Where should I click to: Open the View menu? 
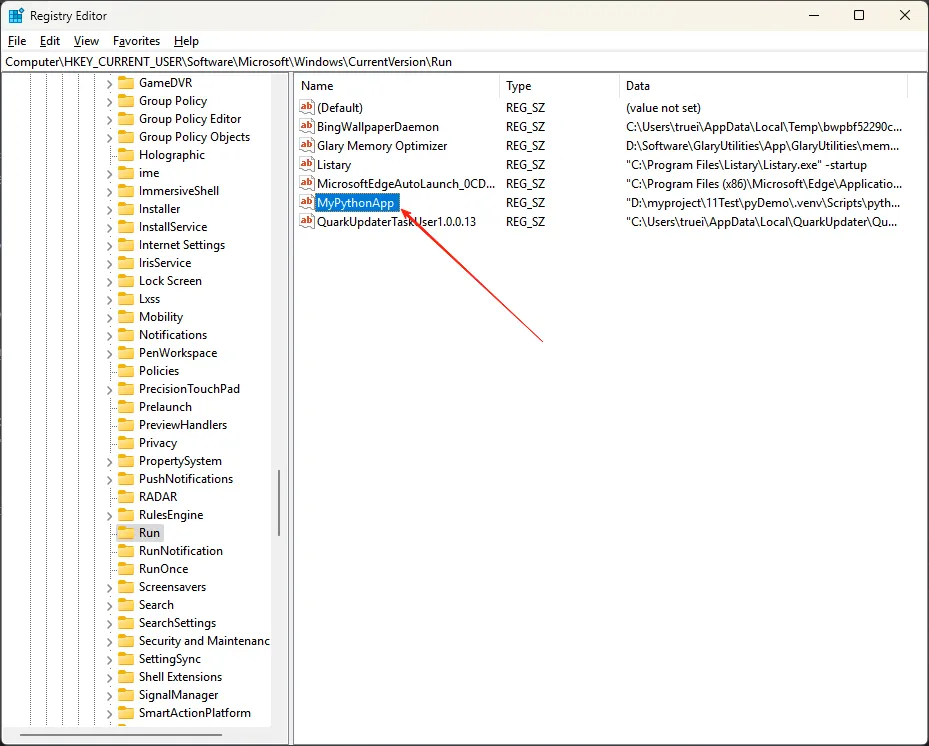tap(86, 41)
